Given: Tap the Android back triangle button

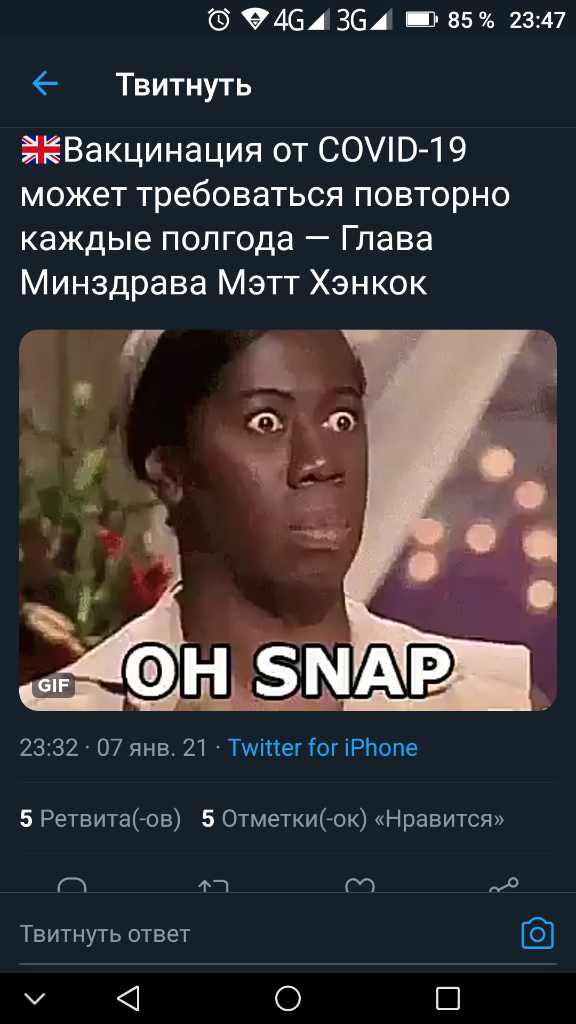Looking at the screenshot, I should click(128, 998).
